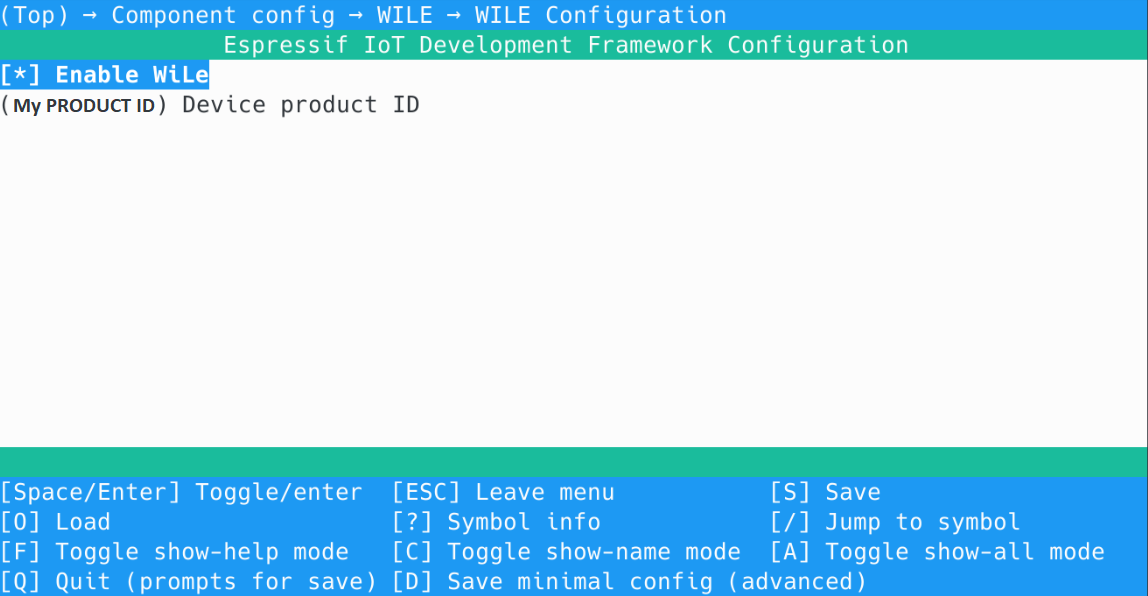The image size is (1148, 596).
Task: Toggle show-name mode with the [C] hint
Action: (x=566, y=552)
